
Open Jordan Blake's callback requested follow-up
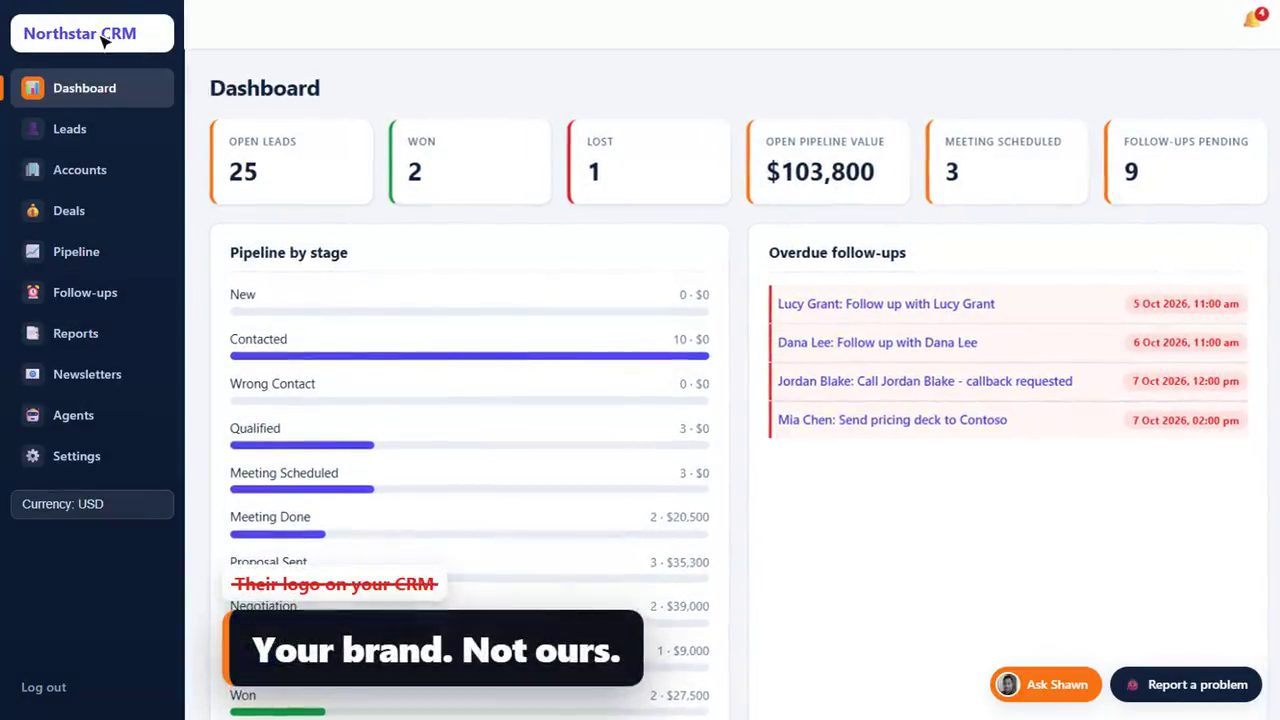tap(1008, 381)
